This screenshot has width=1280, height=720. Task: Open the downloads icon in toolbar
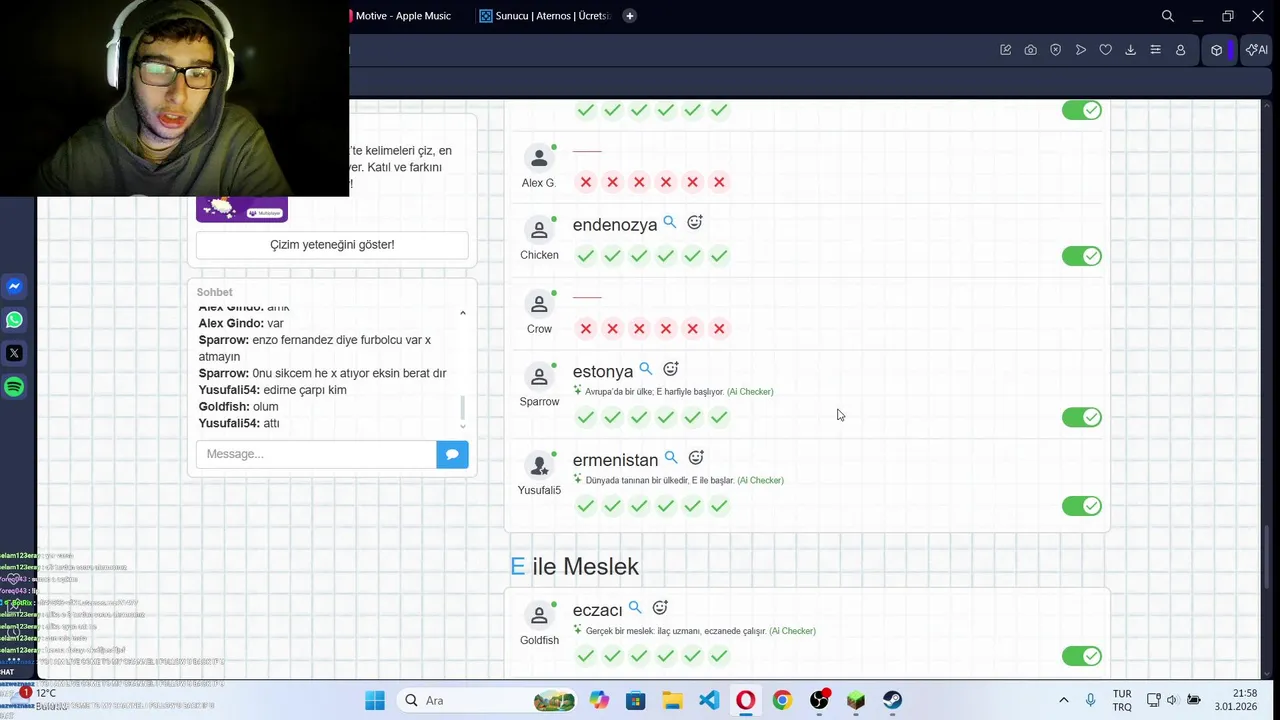(1131, 50)
